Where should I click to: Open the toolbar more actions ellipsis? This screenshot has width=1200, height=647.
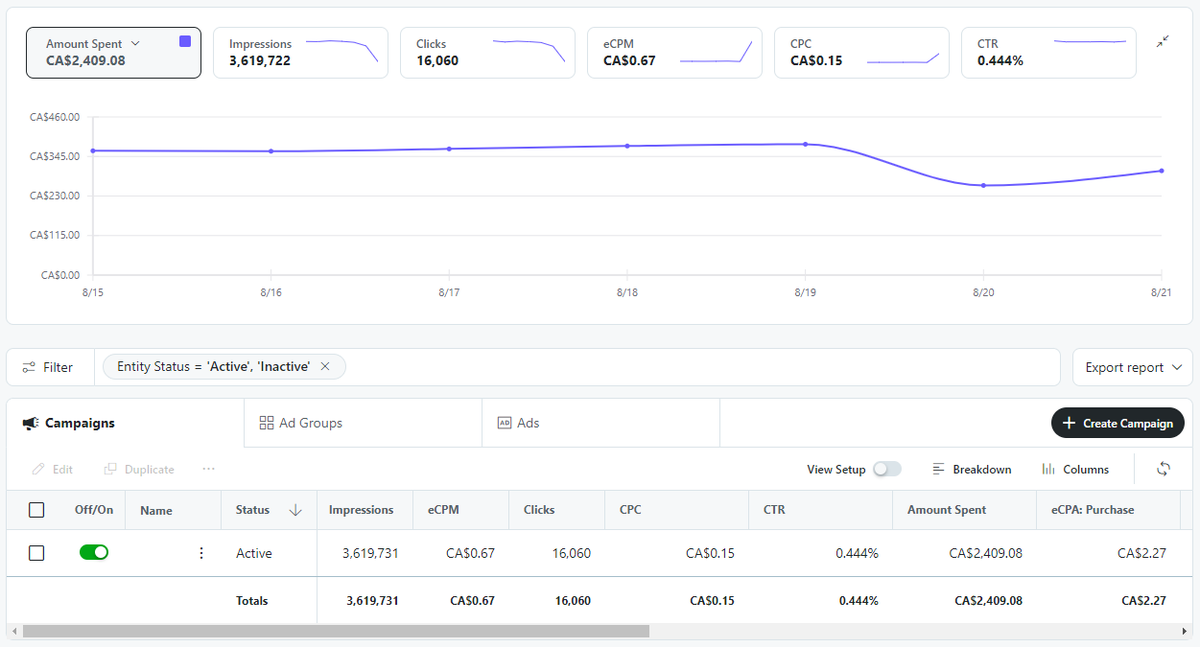208,468
